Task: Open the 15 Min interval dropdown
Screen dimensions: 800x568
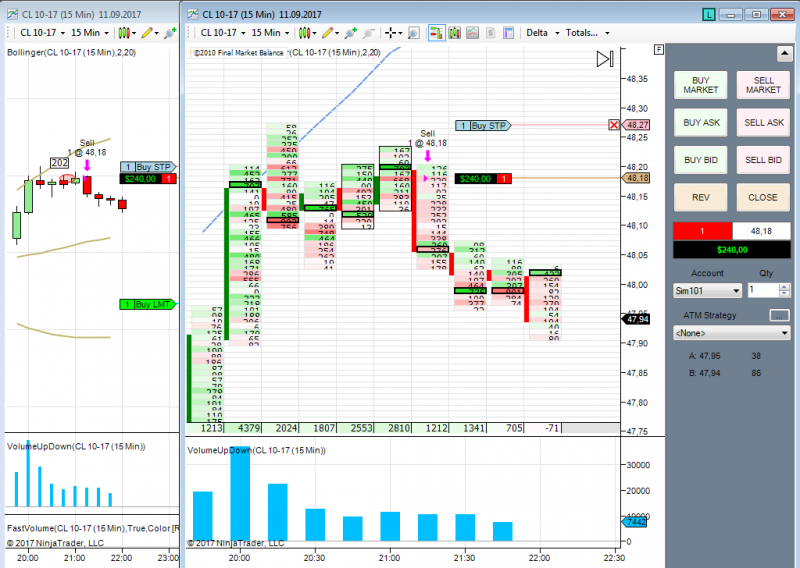Action: 270,33
